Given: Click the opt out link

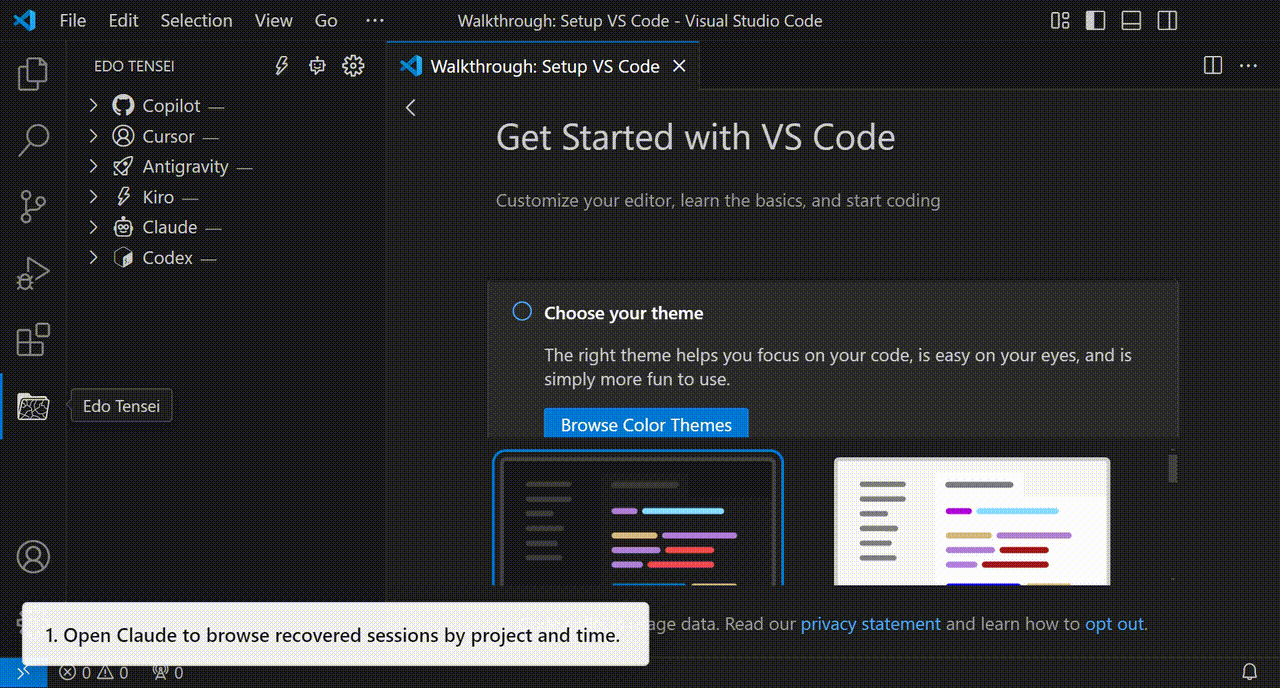Looking at the screenshot, I should (x=1114, y=624).
